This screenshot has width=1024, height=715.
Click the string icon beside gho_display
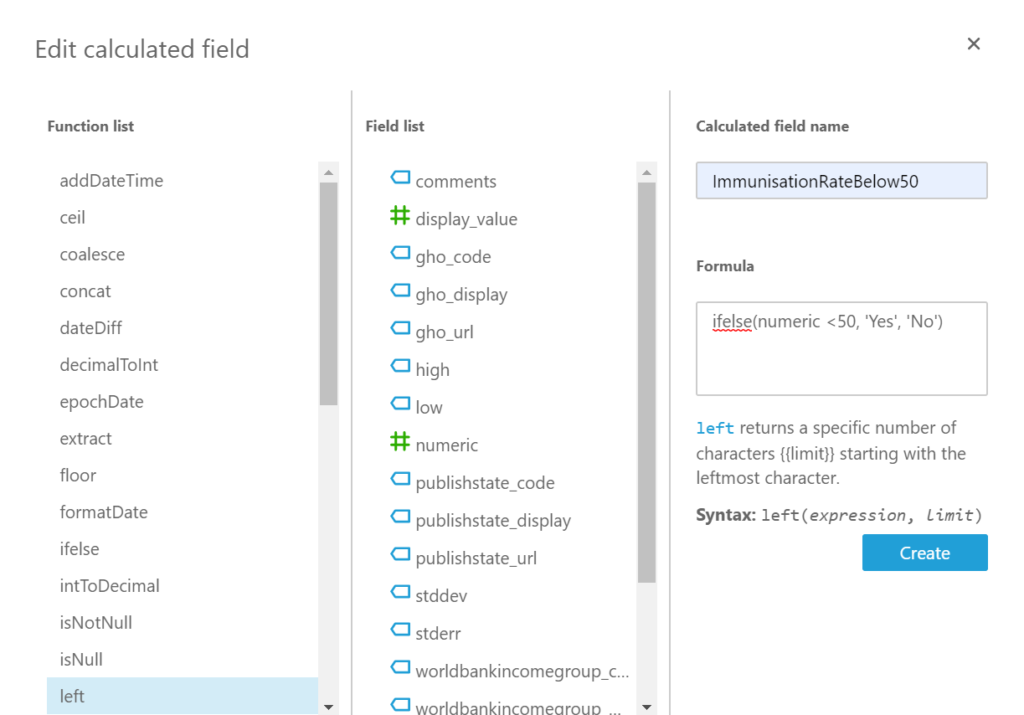[x=400, y=291]
